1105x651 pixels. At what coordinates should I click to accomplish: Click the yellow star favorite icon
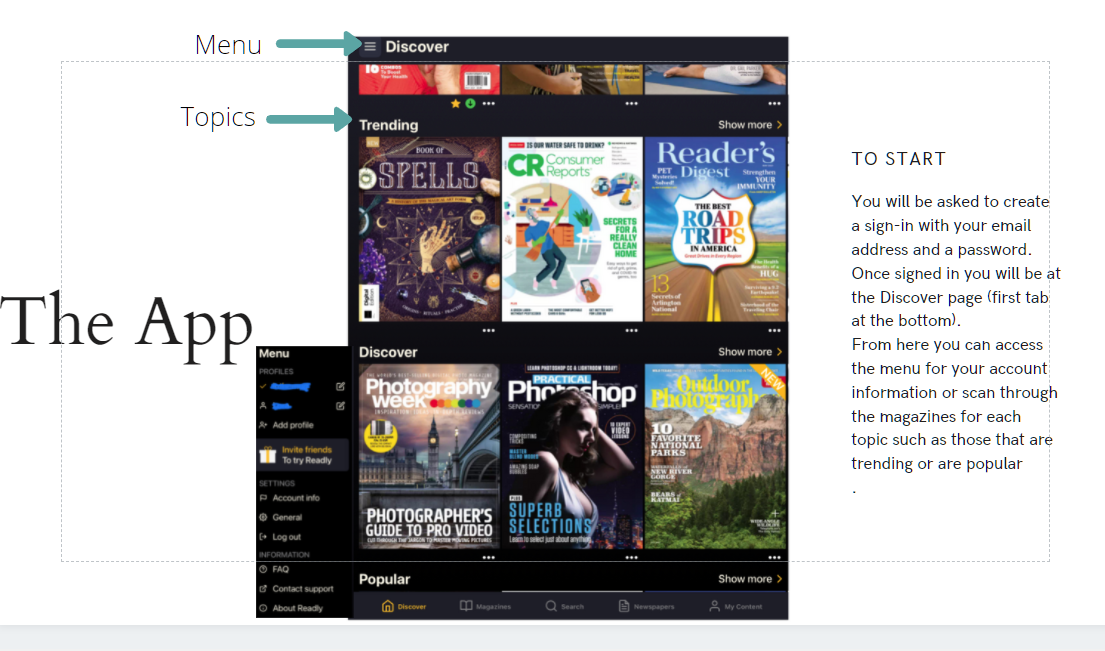pyautogui.click(x=455, y=104)
